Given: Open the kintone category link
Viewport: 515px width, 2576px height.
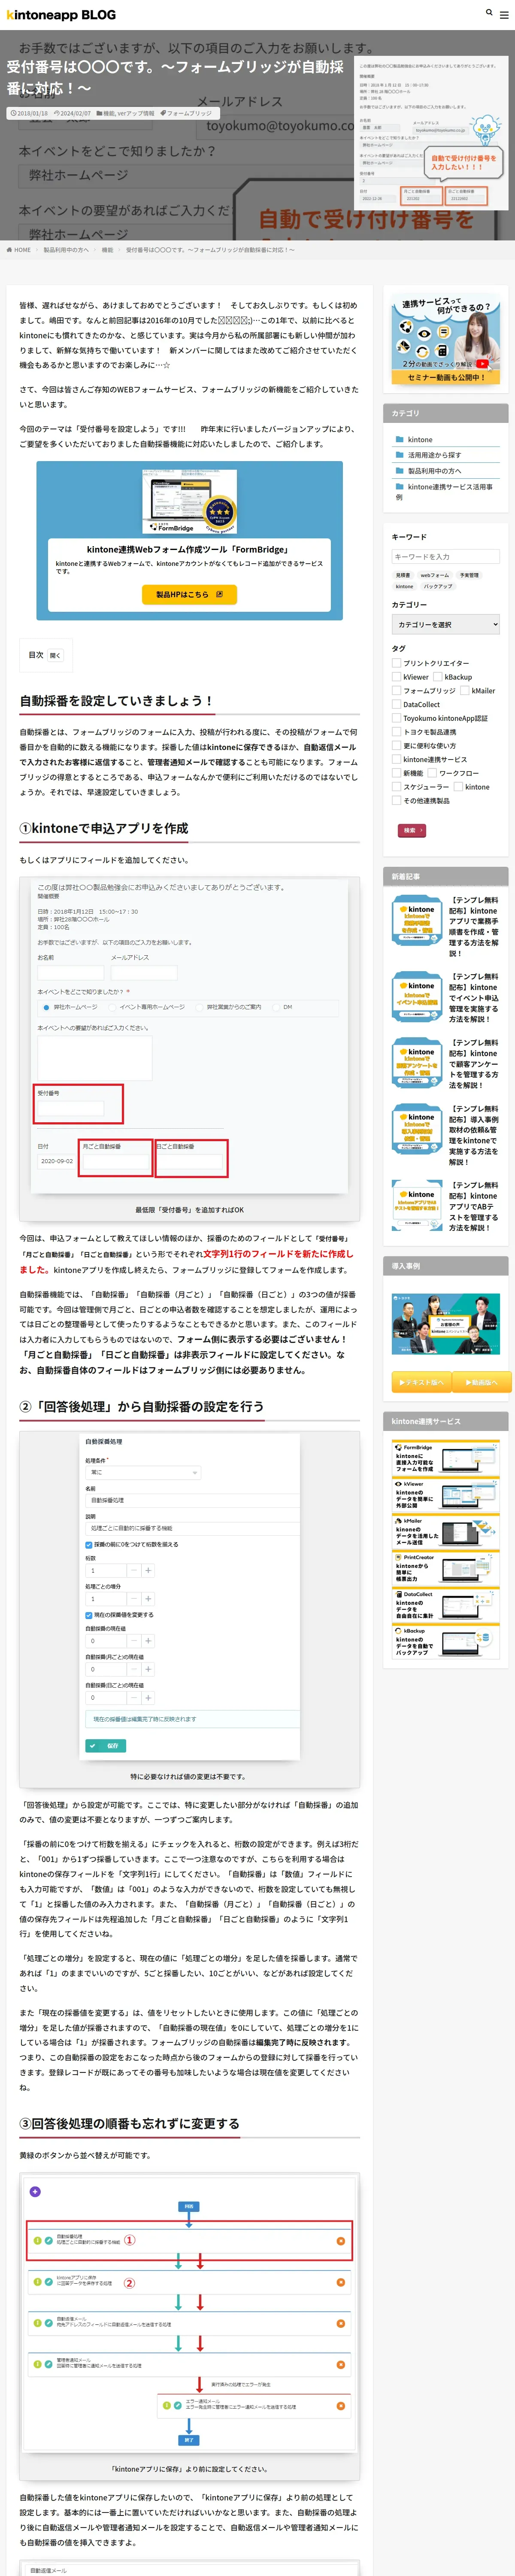Looking at the screenshot, I should click(420, 440).
